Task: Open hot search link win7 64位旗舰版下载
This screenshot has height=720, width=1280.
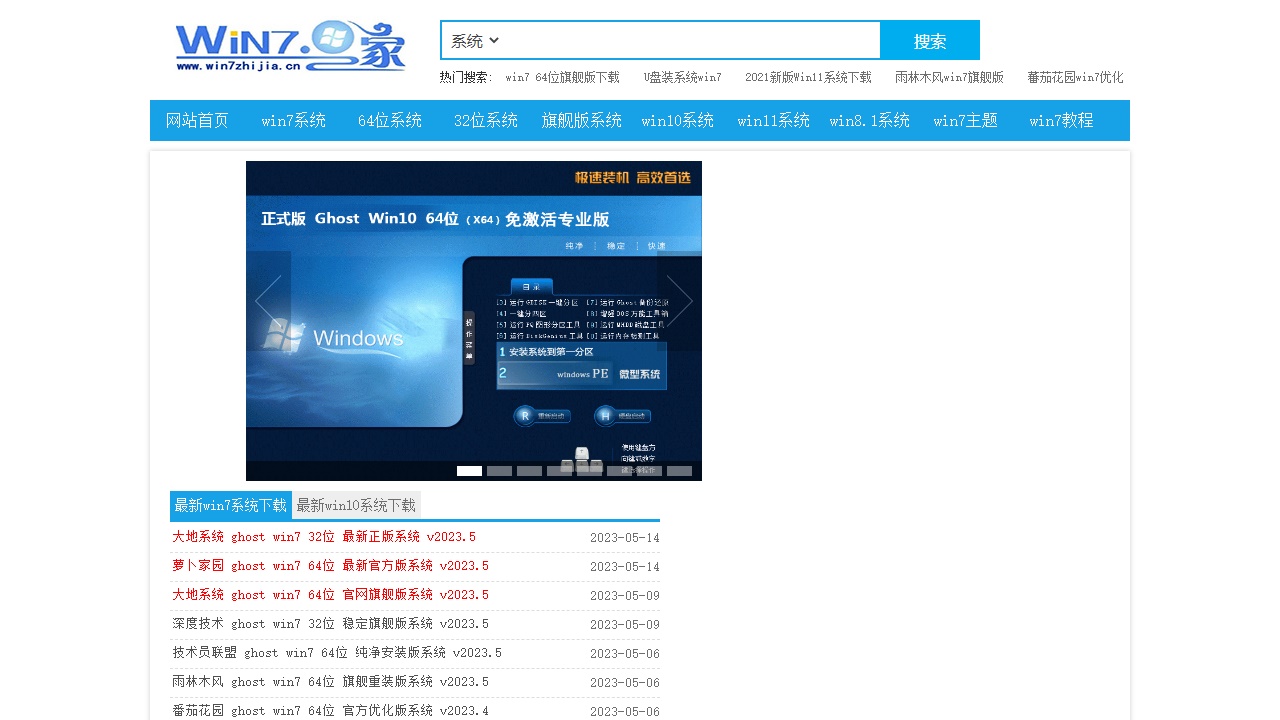Action: click(563, 77)
